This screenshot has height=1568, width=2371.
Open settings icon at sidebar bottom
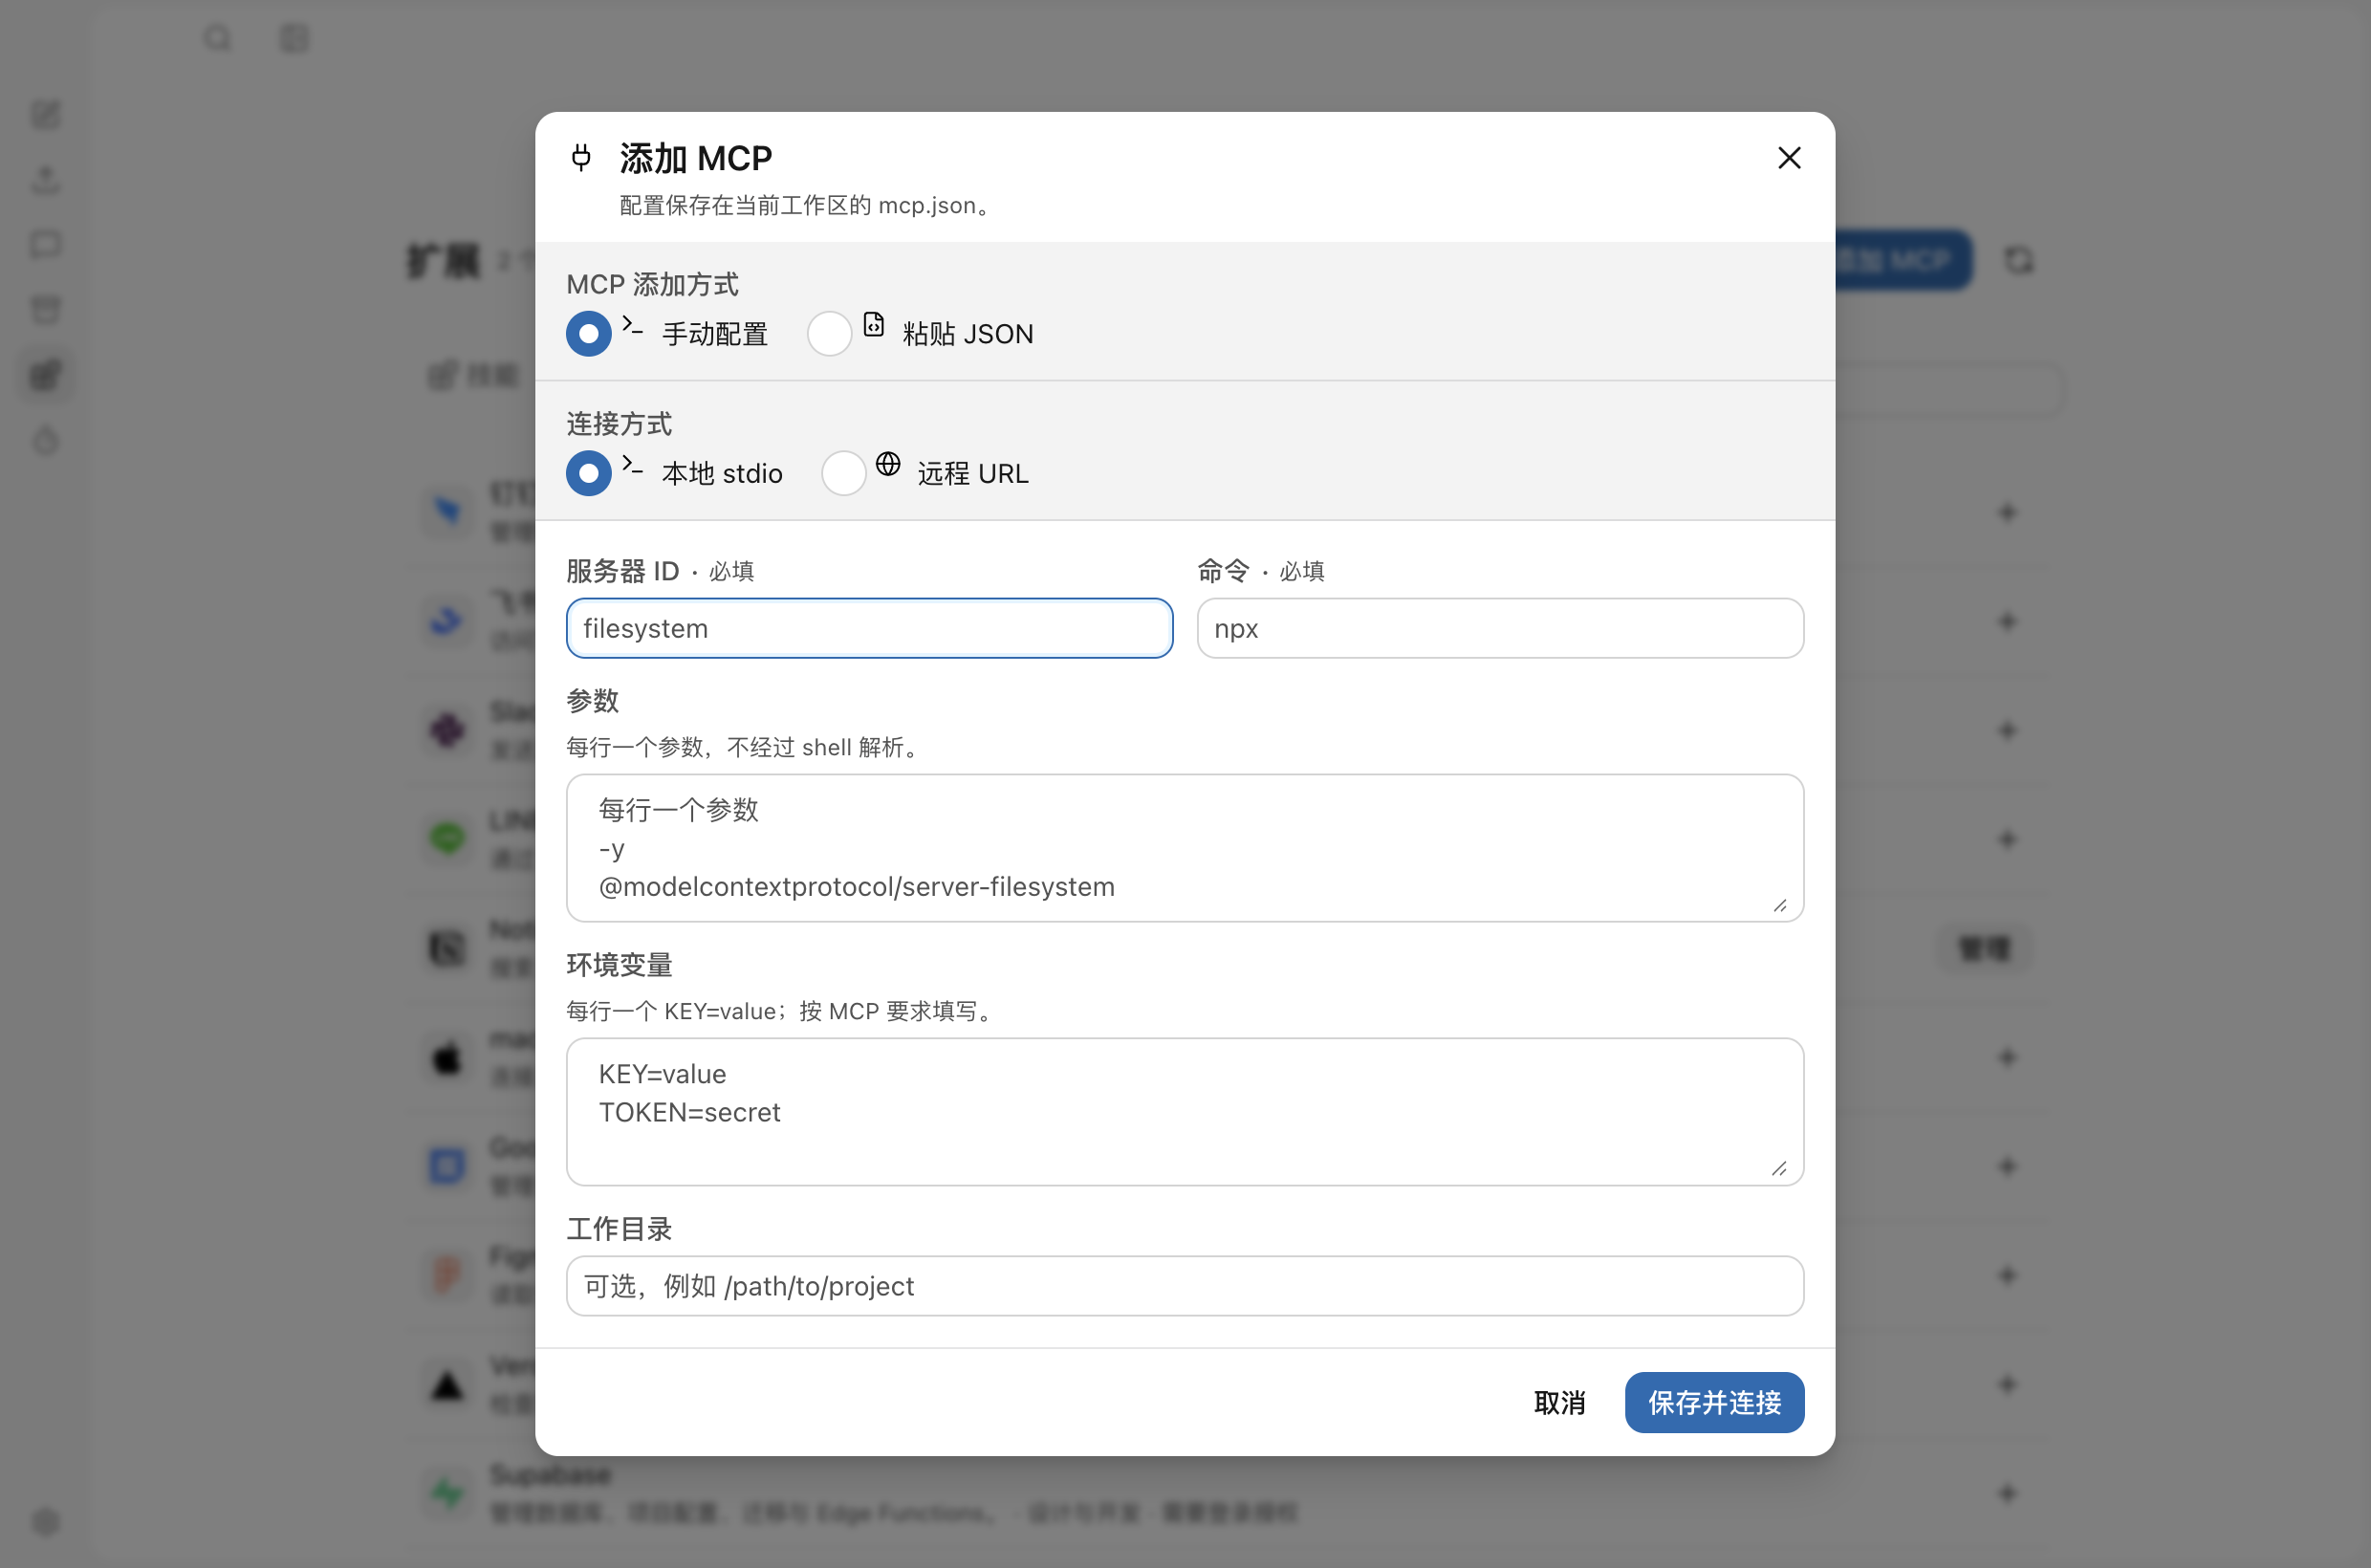pyautogui.click(x=46, y=1522)
